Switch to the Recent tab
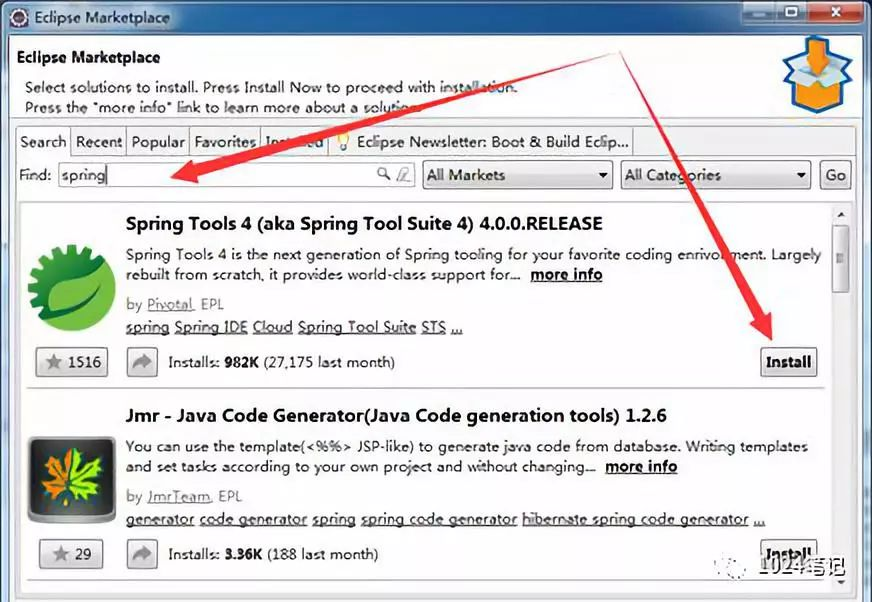Image resolution: width=872 pixels, height=602 pixels. point(99,141)
